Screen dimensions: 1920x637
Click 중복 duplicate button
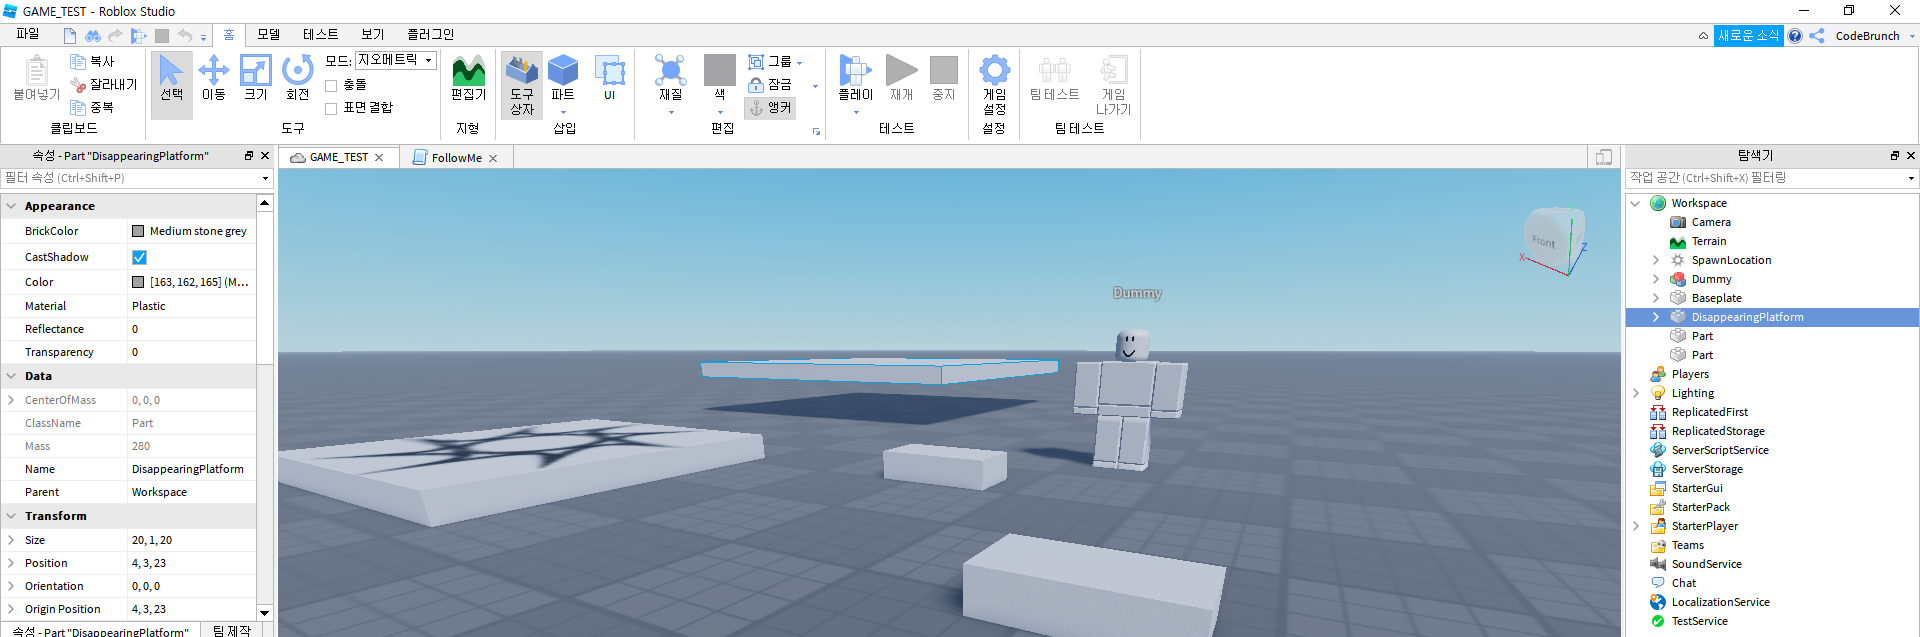pyautogui.click(x=92, y=108)
